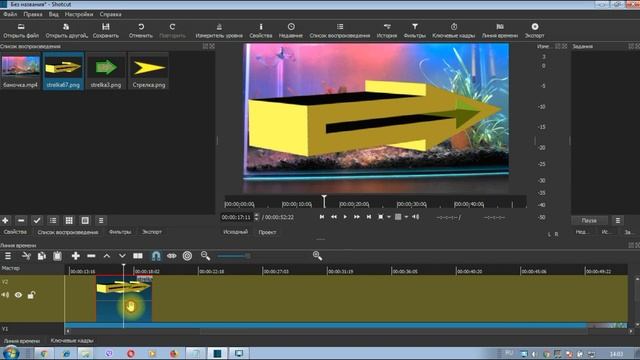Split clip at playhead
Image resolution: width=640 pixels, height=360 pixels.
pyautogui.click(x=138, y=256)
